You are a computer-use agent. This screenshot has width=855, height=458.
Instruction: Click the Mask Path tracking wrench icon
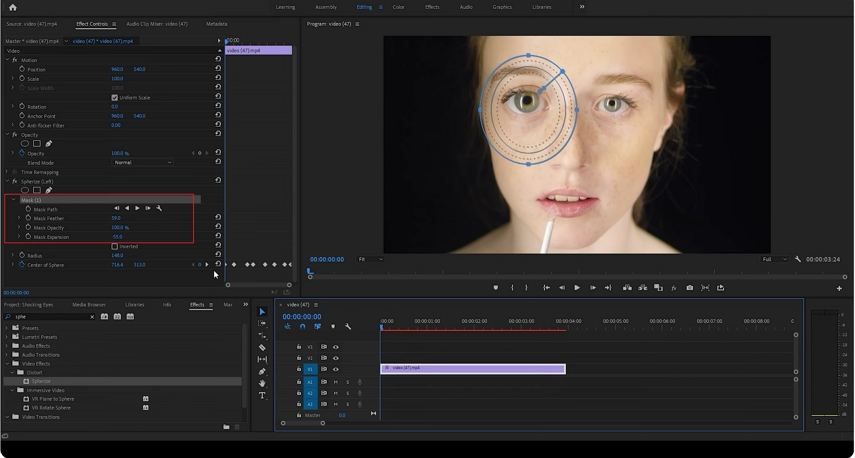159,208
